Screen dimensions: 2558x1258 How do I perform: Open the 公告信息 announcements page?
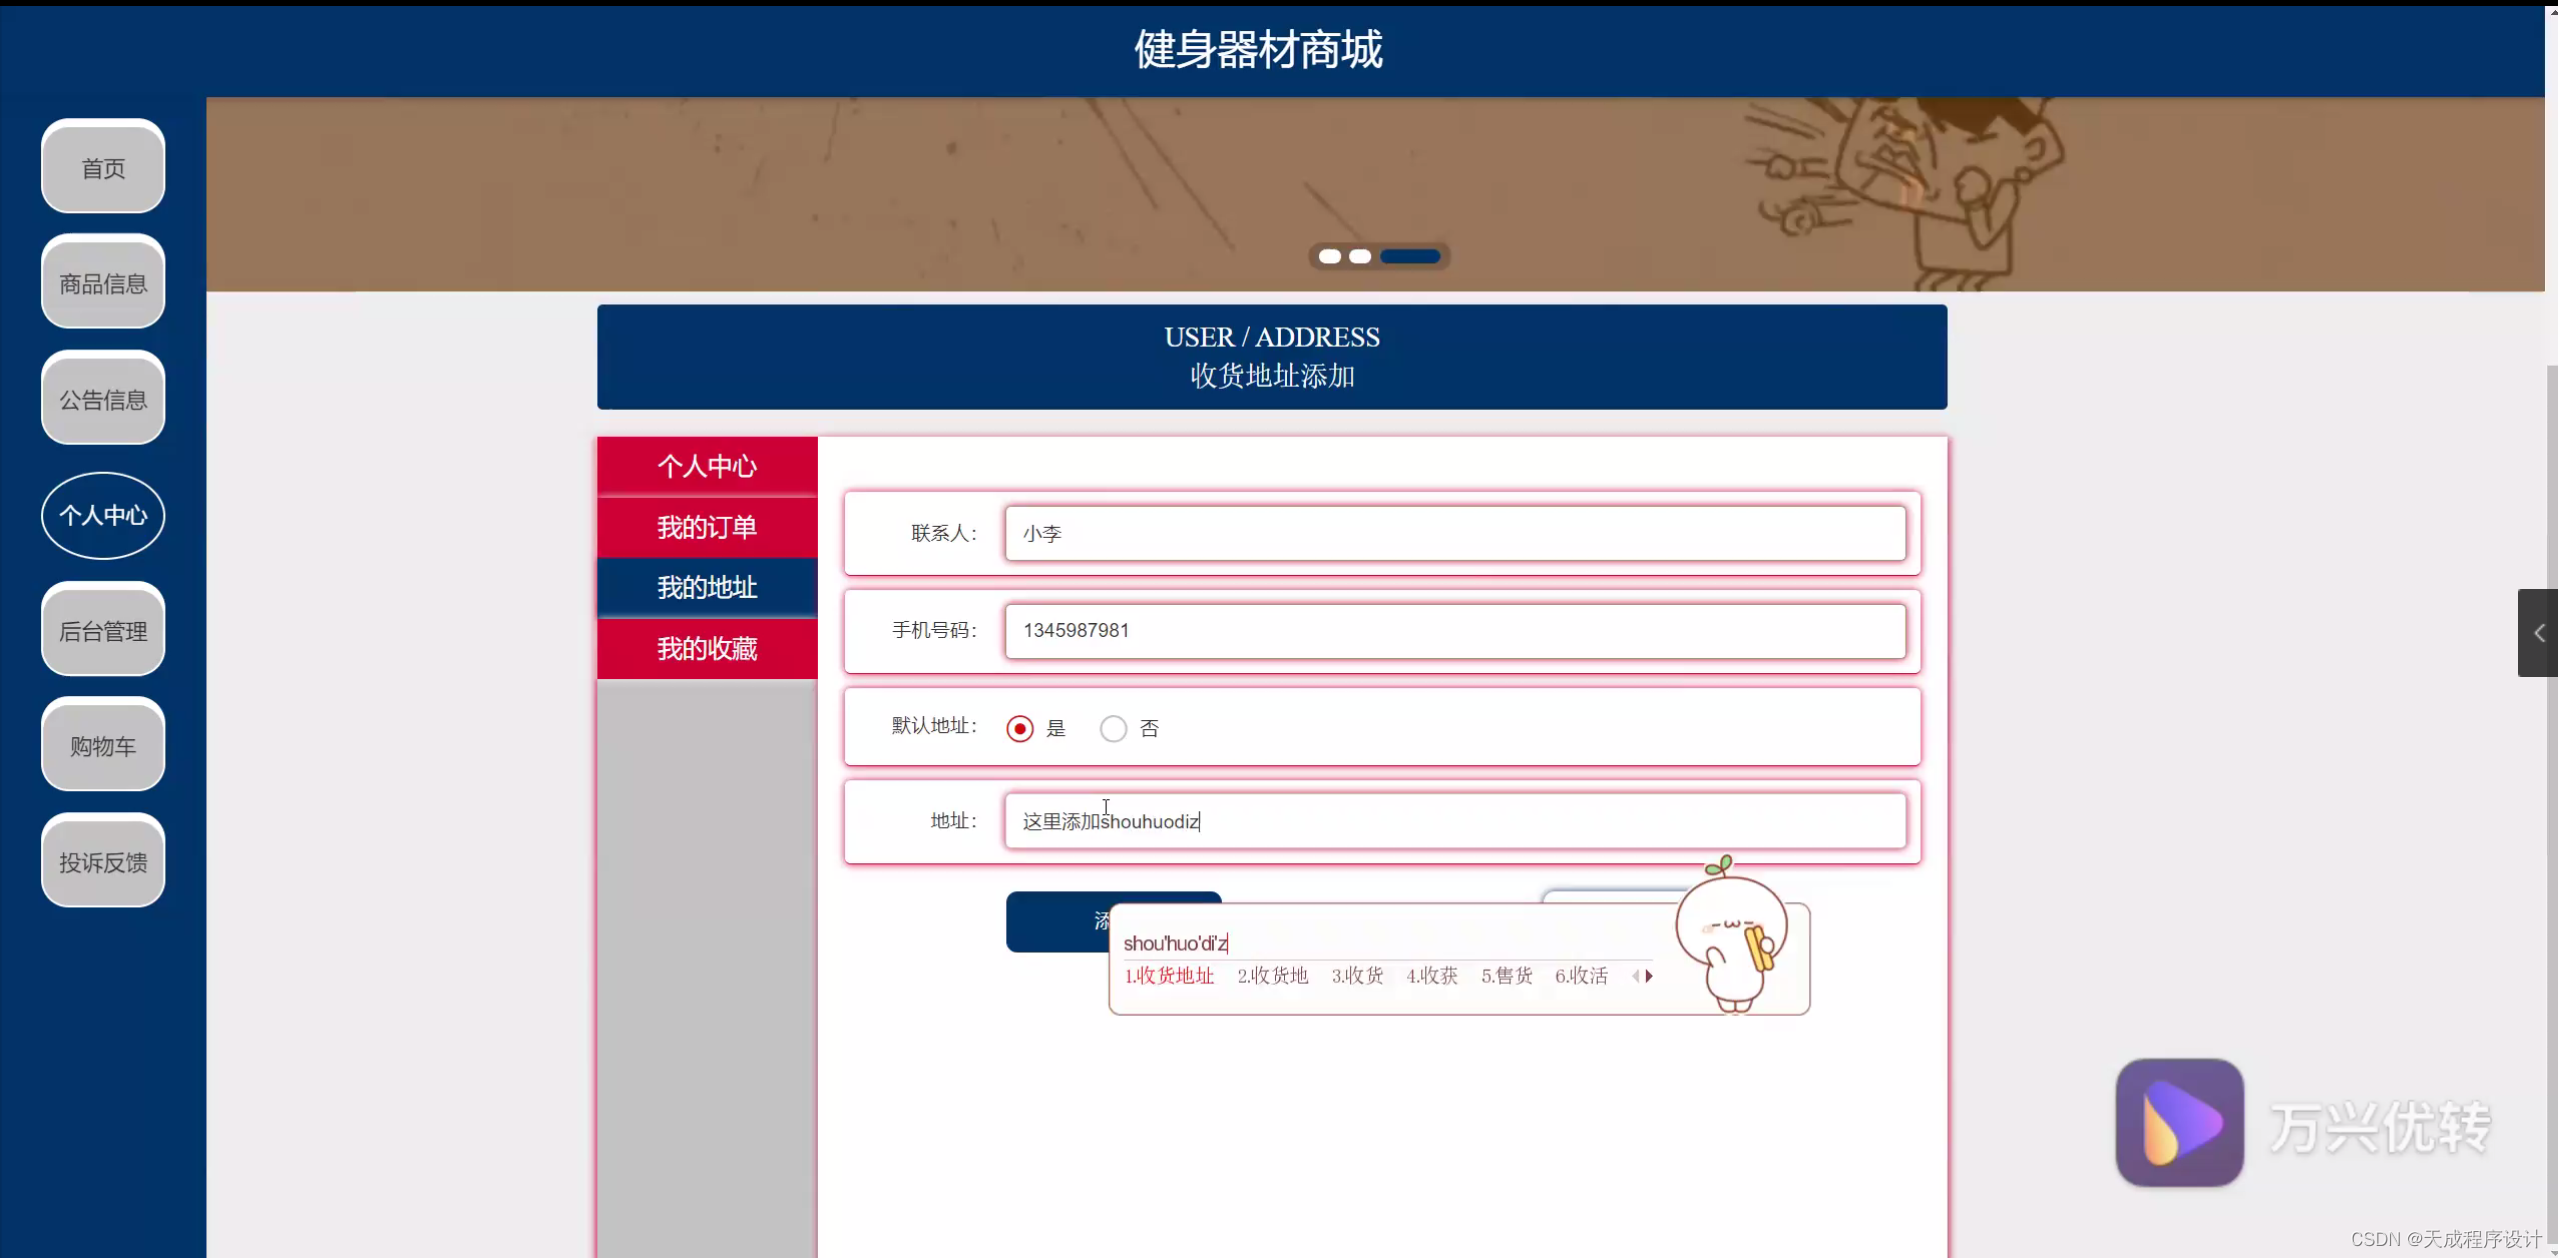pos(103,398)
